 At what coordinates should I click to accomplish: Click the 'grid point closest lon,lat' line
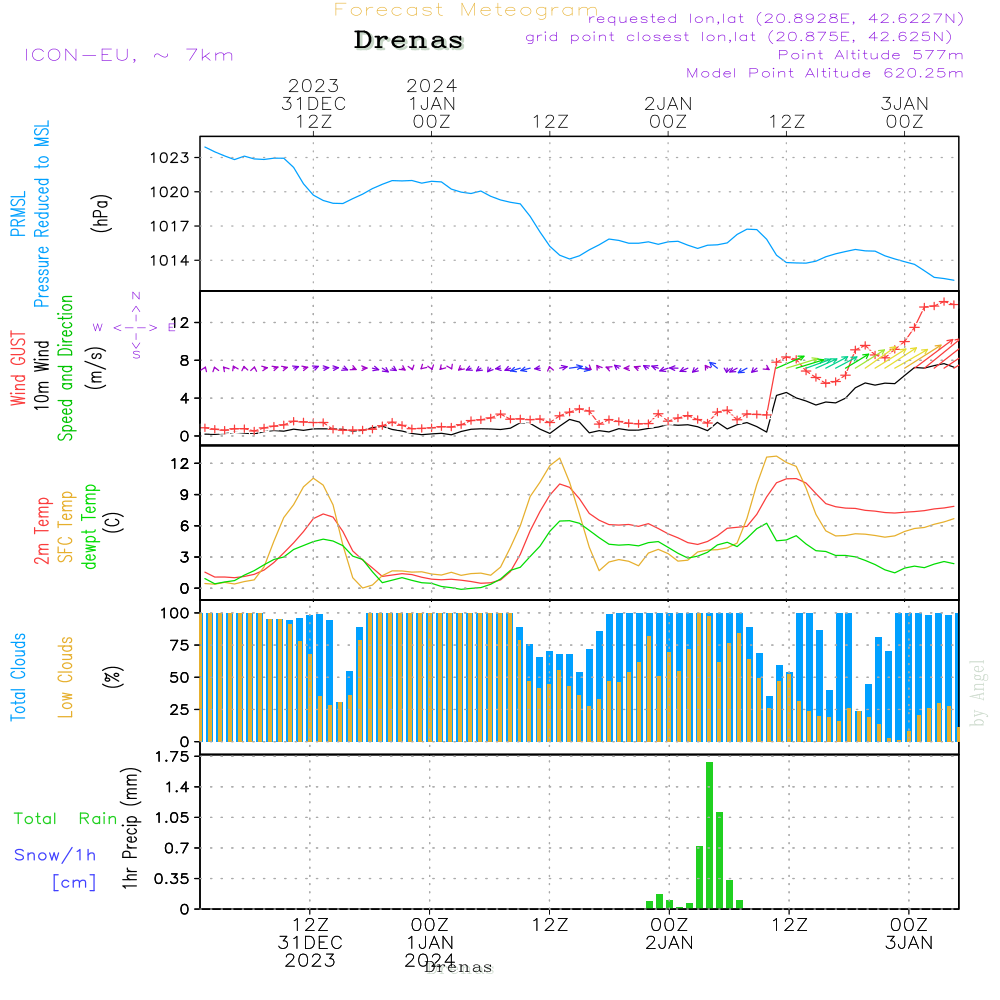click(x=739, y=37)
